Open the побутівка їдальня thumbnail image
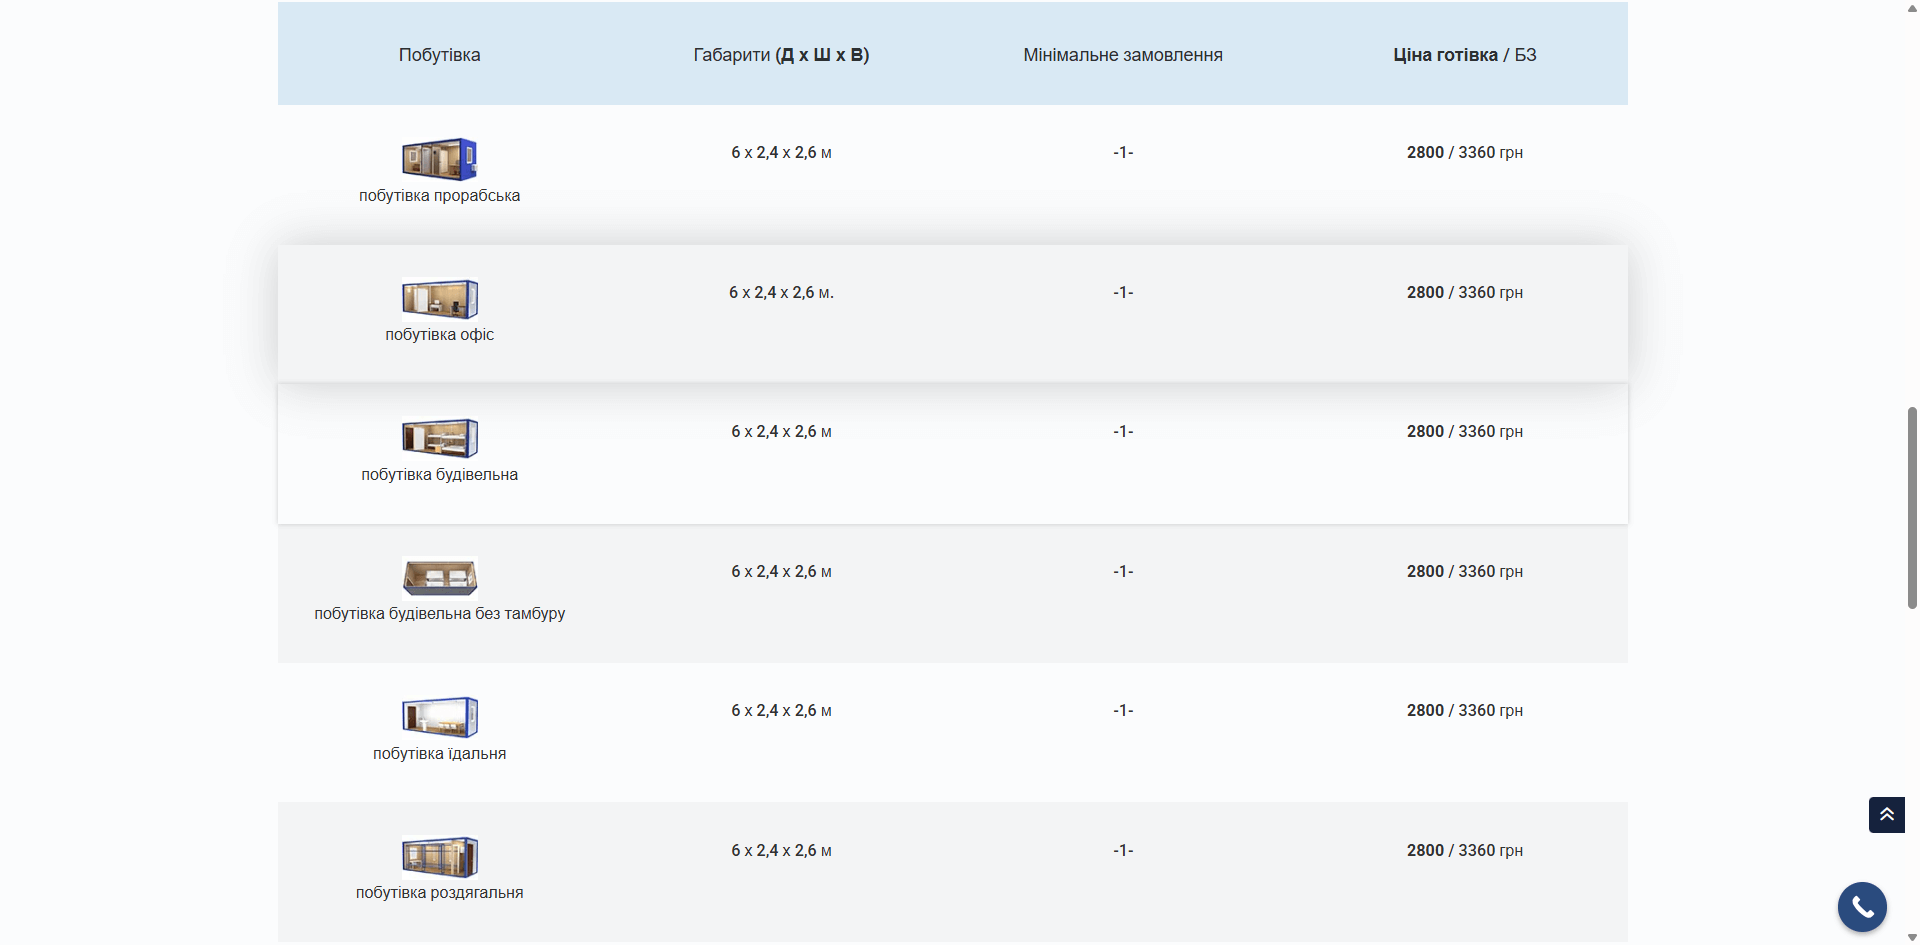Viewport: 1920px width, 945px height. [439, 717]
